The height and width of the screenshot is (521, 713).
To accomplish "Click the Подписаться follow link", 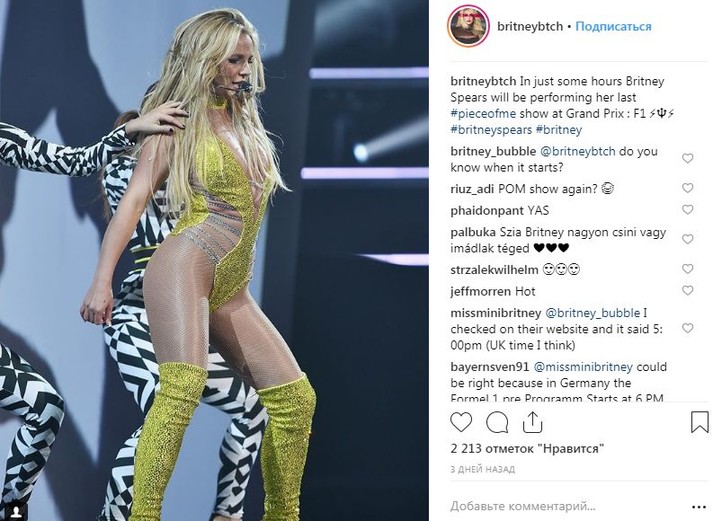I will (613, 26).
